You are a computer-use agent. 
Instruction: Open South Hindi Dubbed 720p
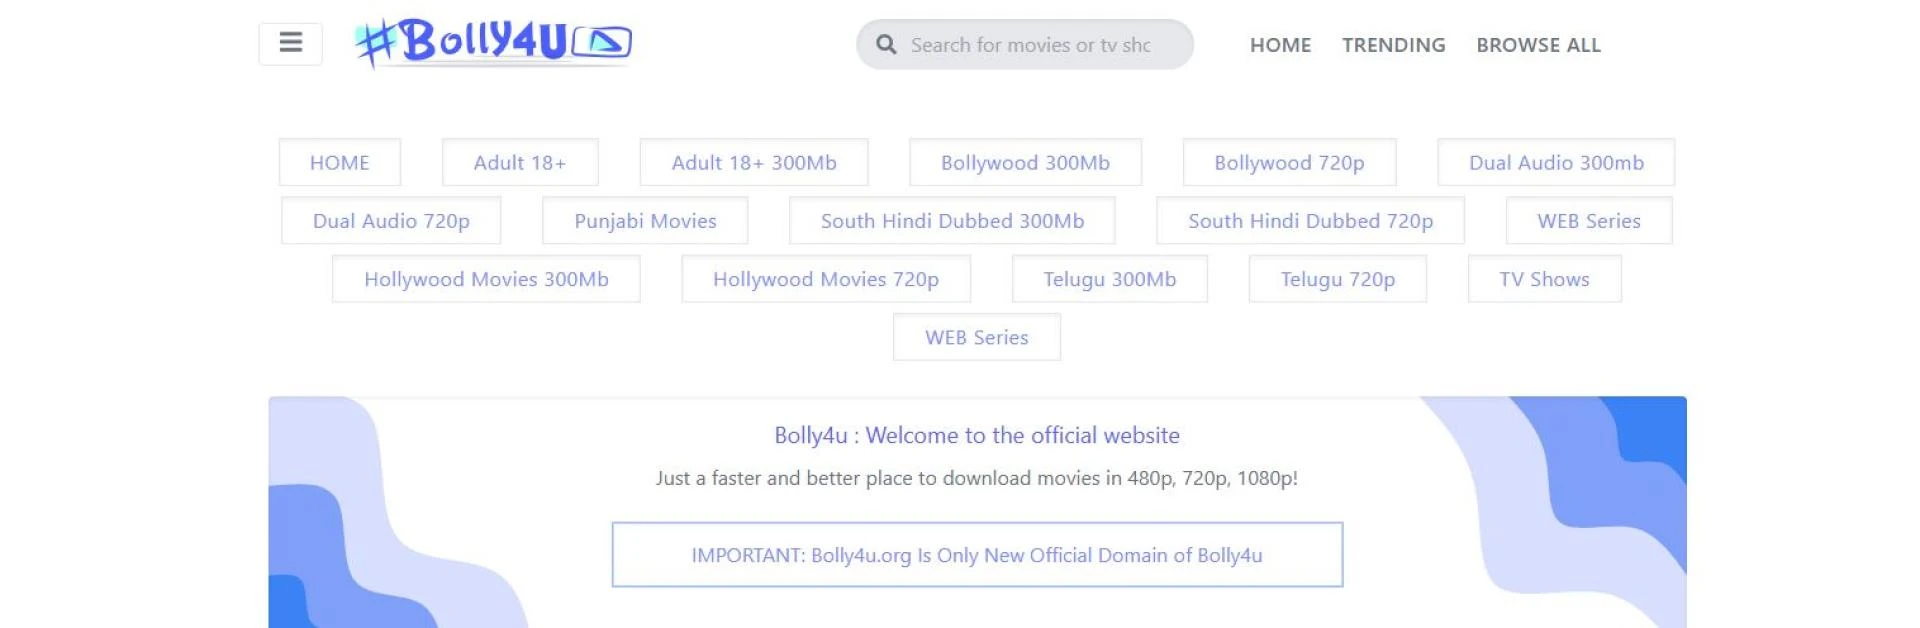[x=1310, y=220]
